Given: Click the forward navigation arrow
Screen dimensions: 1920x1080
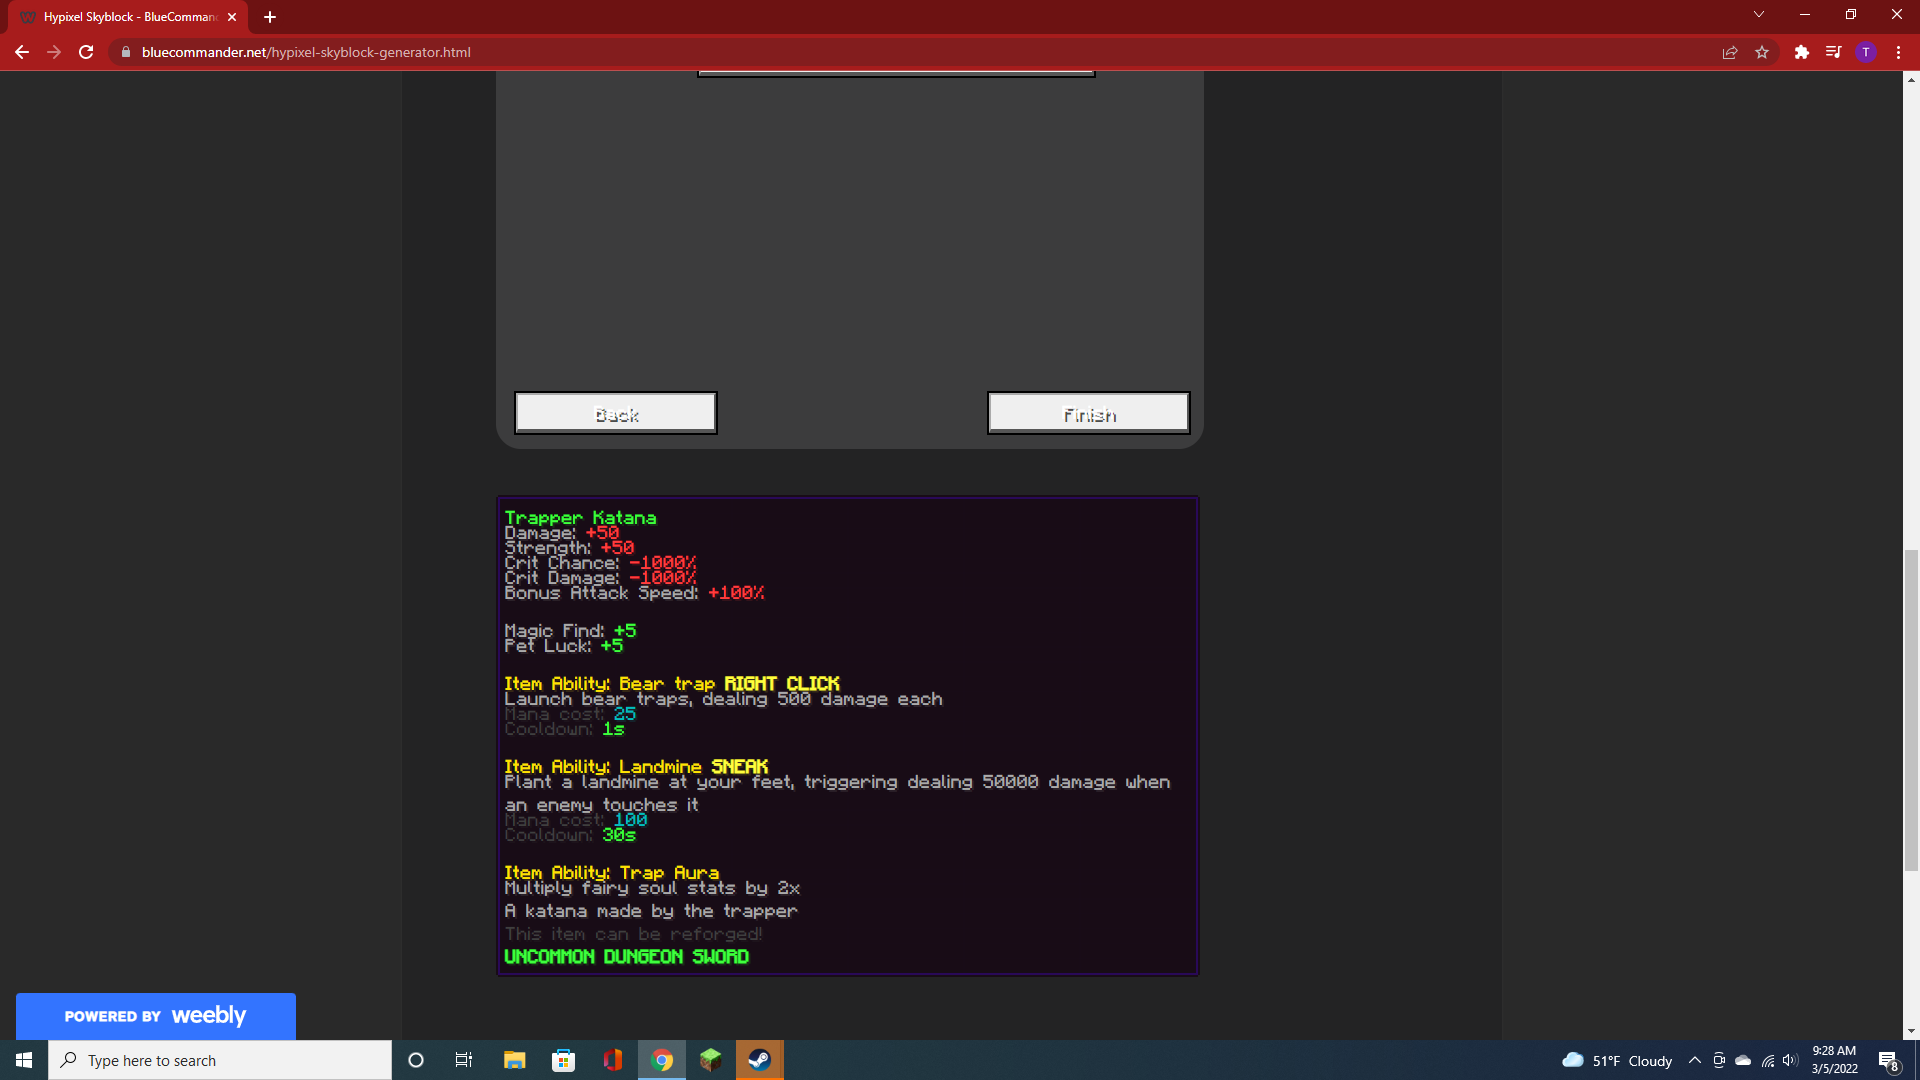Looking at the screenshot, I should tap(54, 52).
